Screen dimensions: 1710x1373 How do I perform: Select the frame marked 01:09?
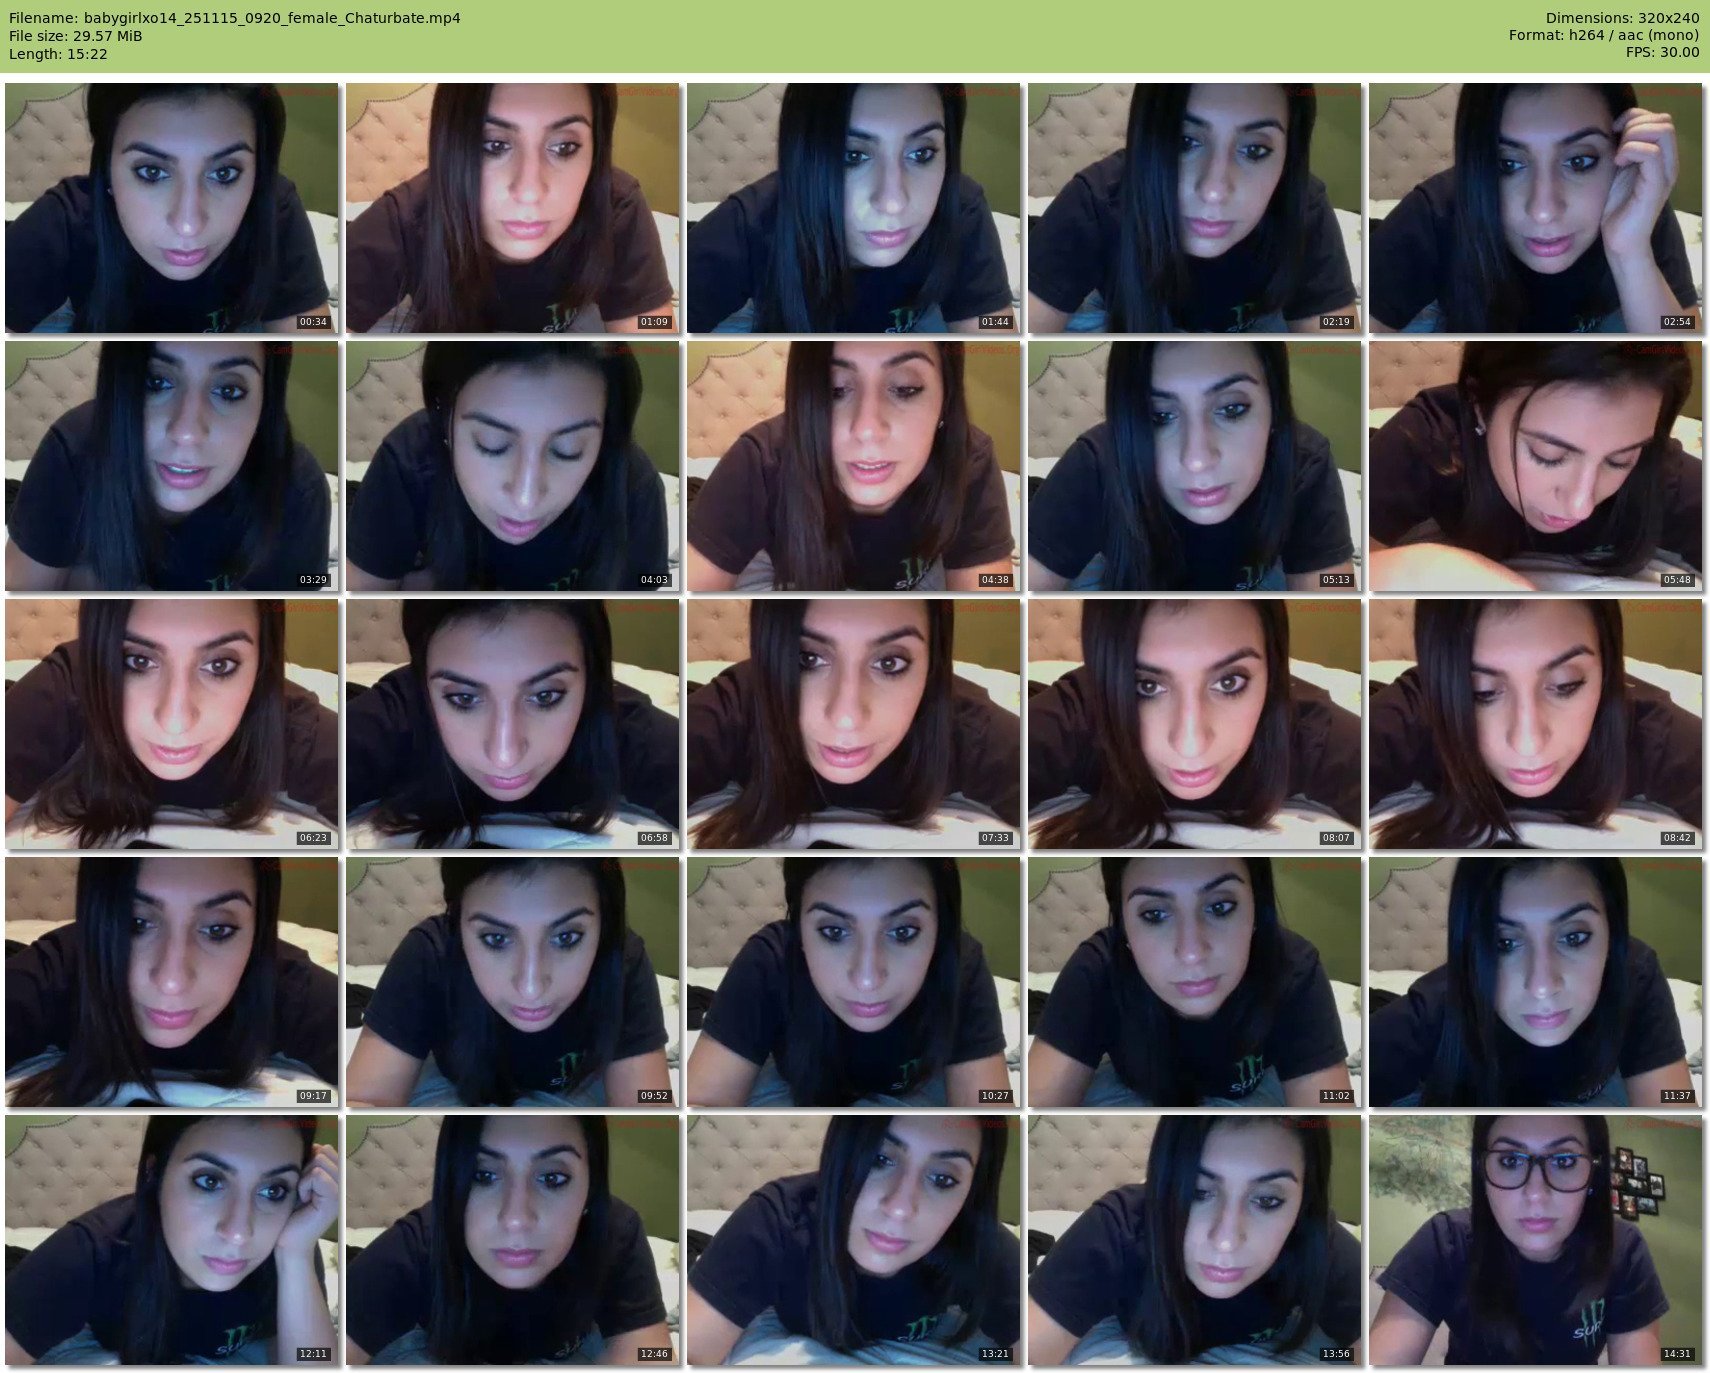click(513, 208)
